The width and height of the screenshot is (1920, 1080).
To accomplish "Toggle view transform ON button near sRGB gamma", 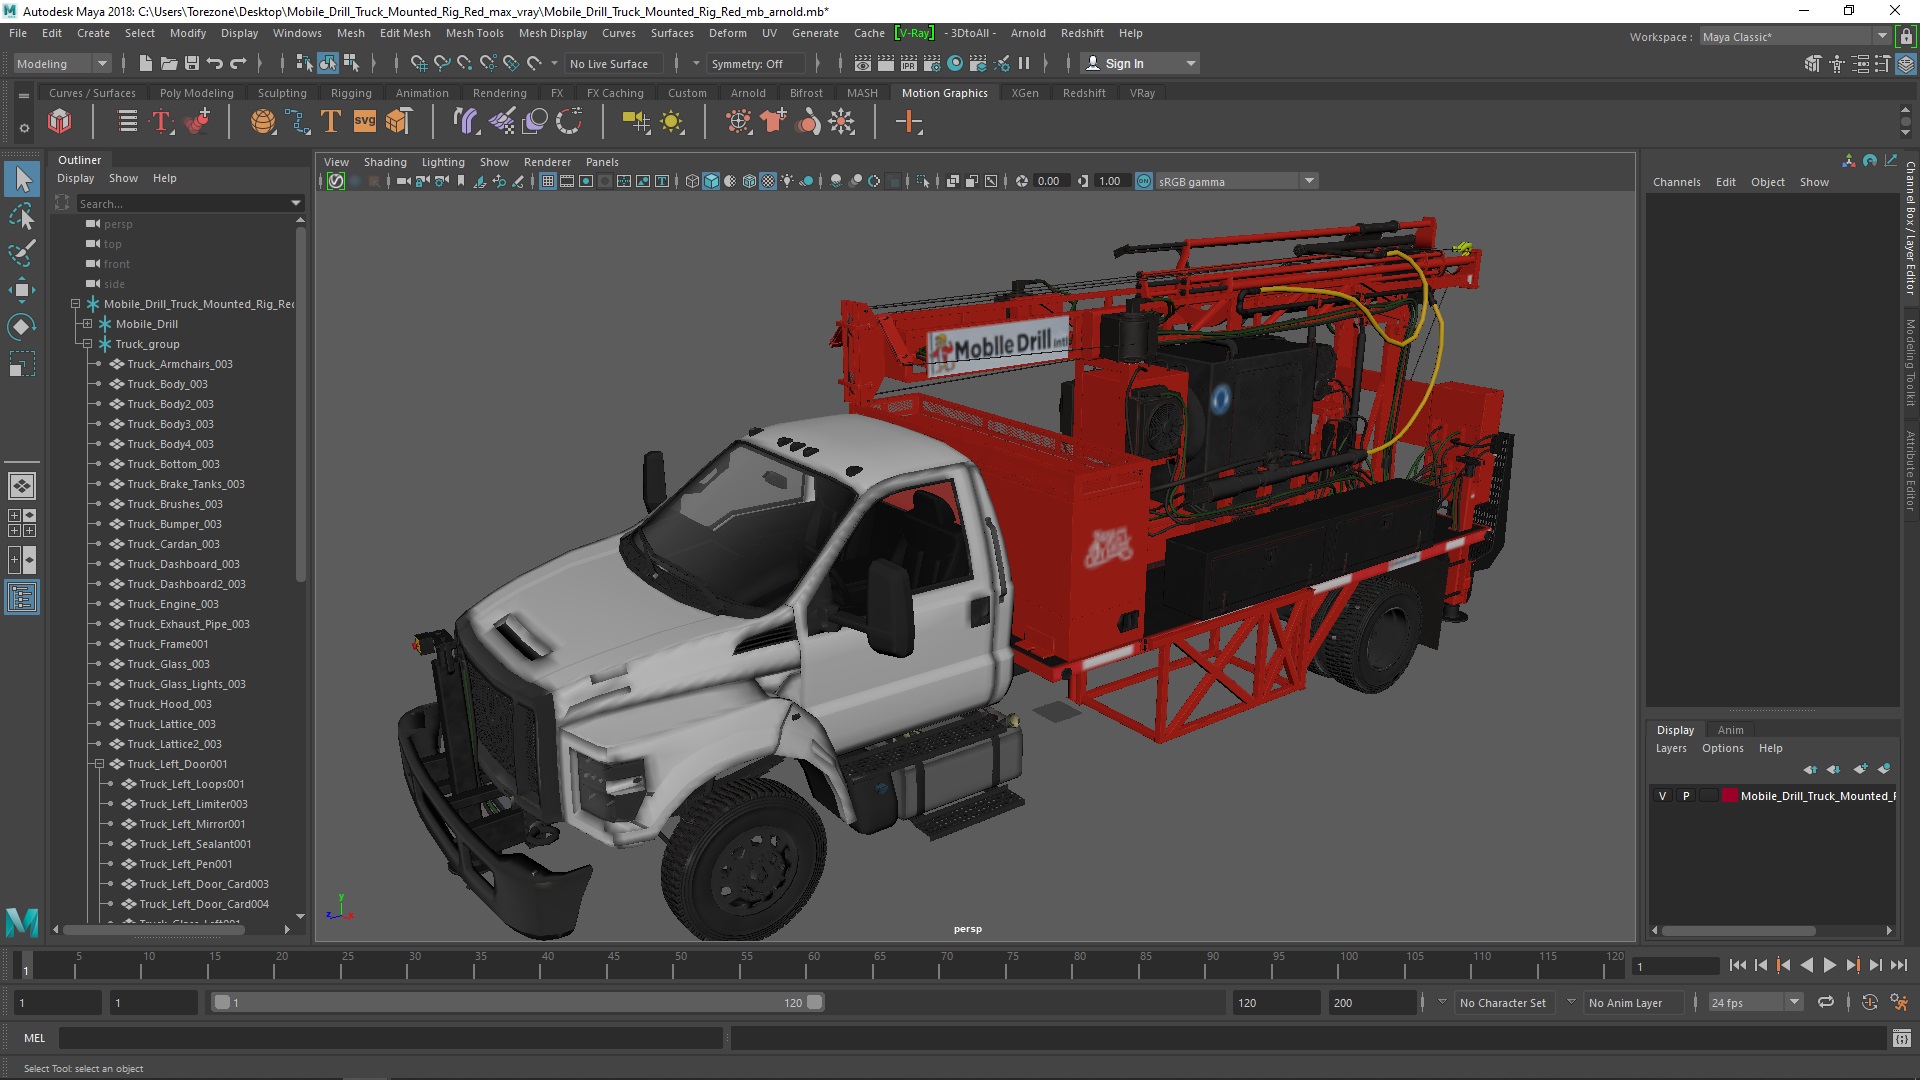I will (1144, 181).
